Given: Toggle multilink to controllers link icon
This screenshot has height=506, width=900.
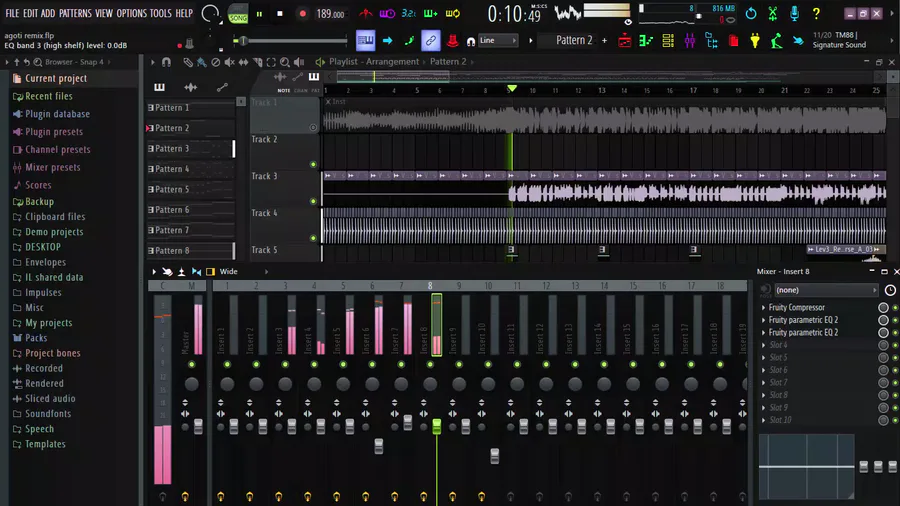Looking at the screenshot, I should coord(430,40).
